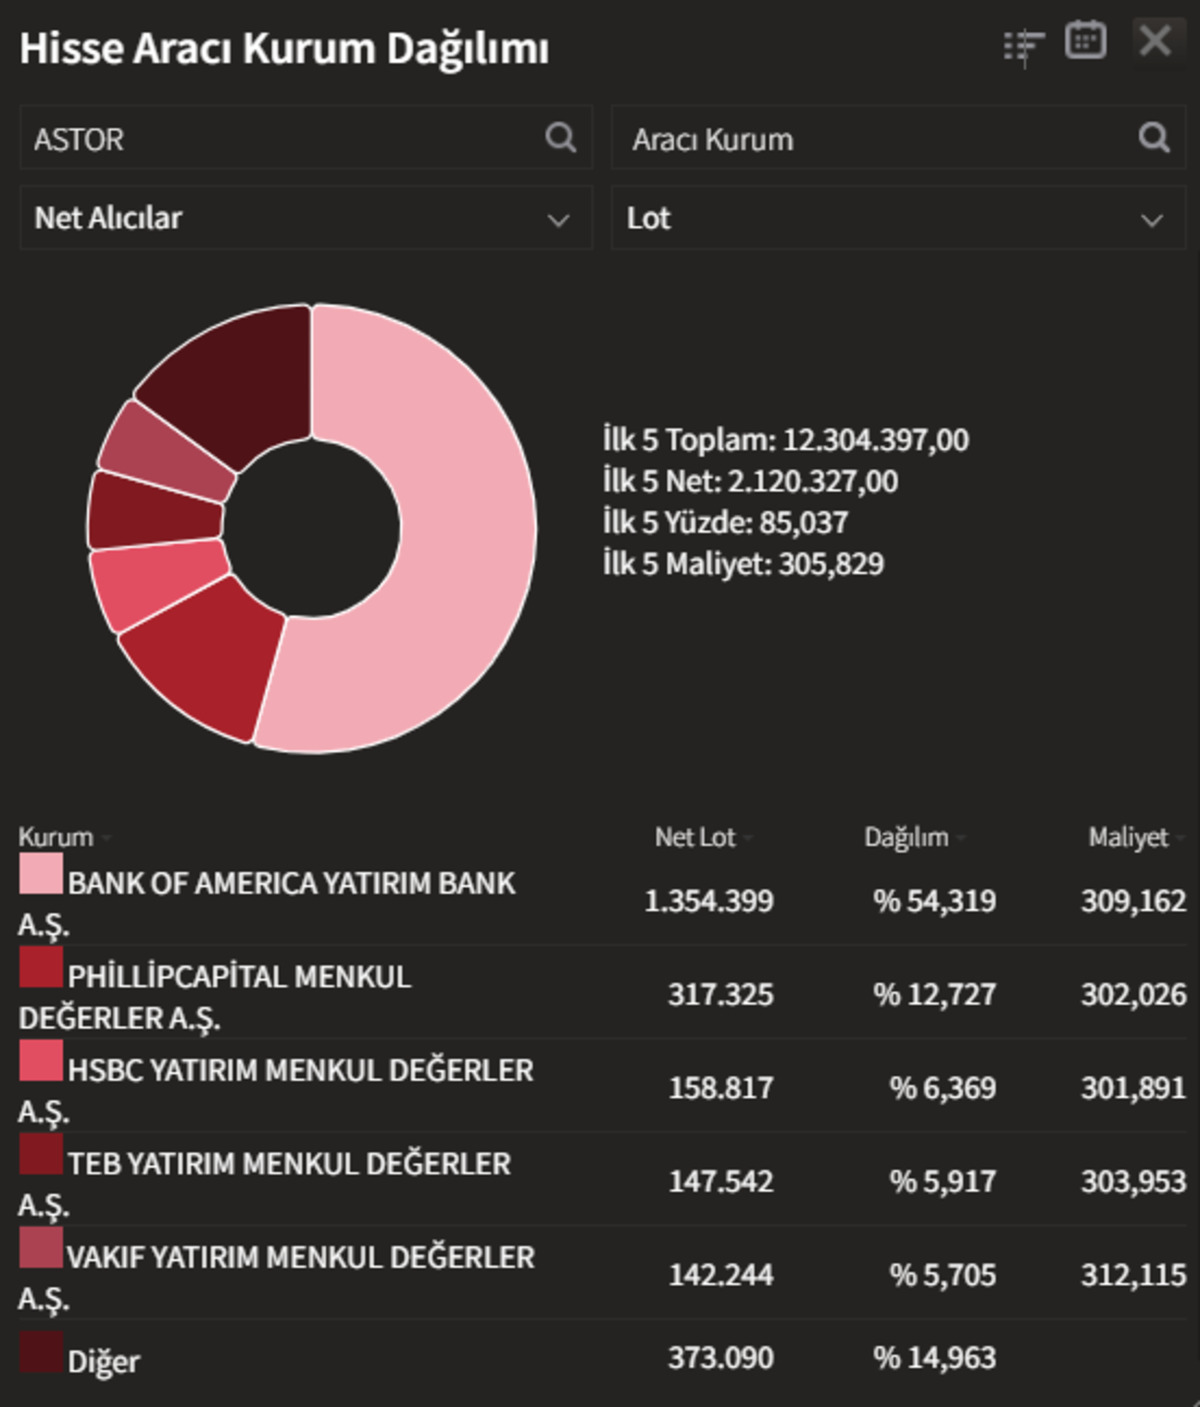Viewport: 1200px width, 1407px height.
Task: Click distribution value % 14,963
Action: coord(935,1358)
